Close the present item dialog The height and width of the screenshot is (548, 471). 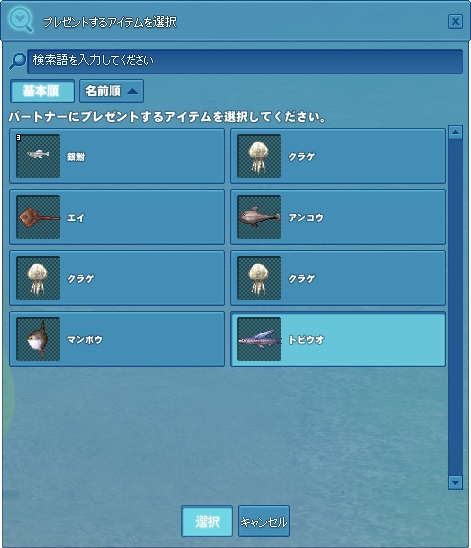point(455,22)
